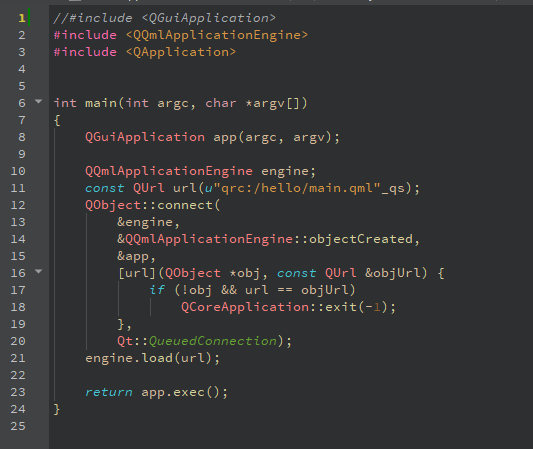Click 'app.exec();' on line 23
Viewport: 533px width, 449px height.
[x=185, y=392]
